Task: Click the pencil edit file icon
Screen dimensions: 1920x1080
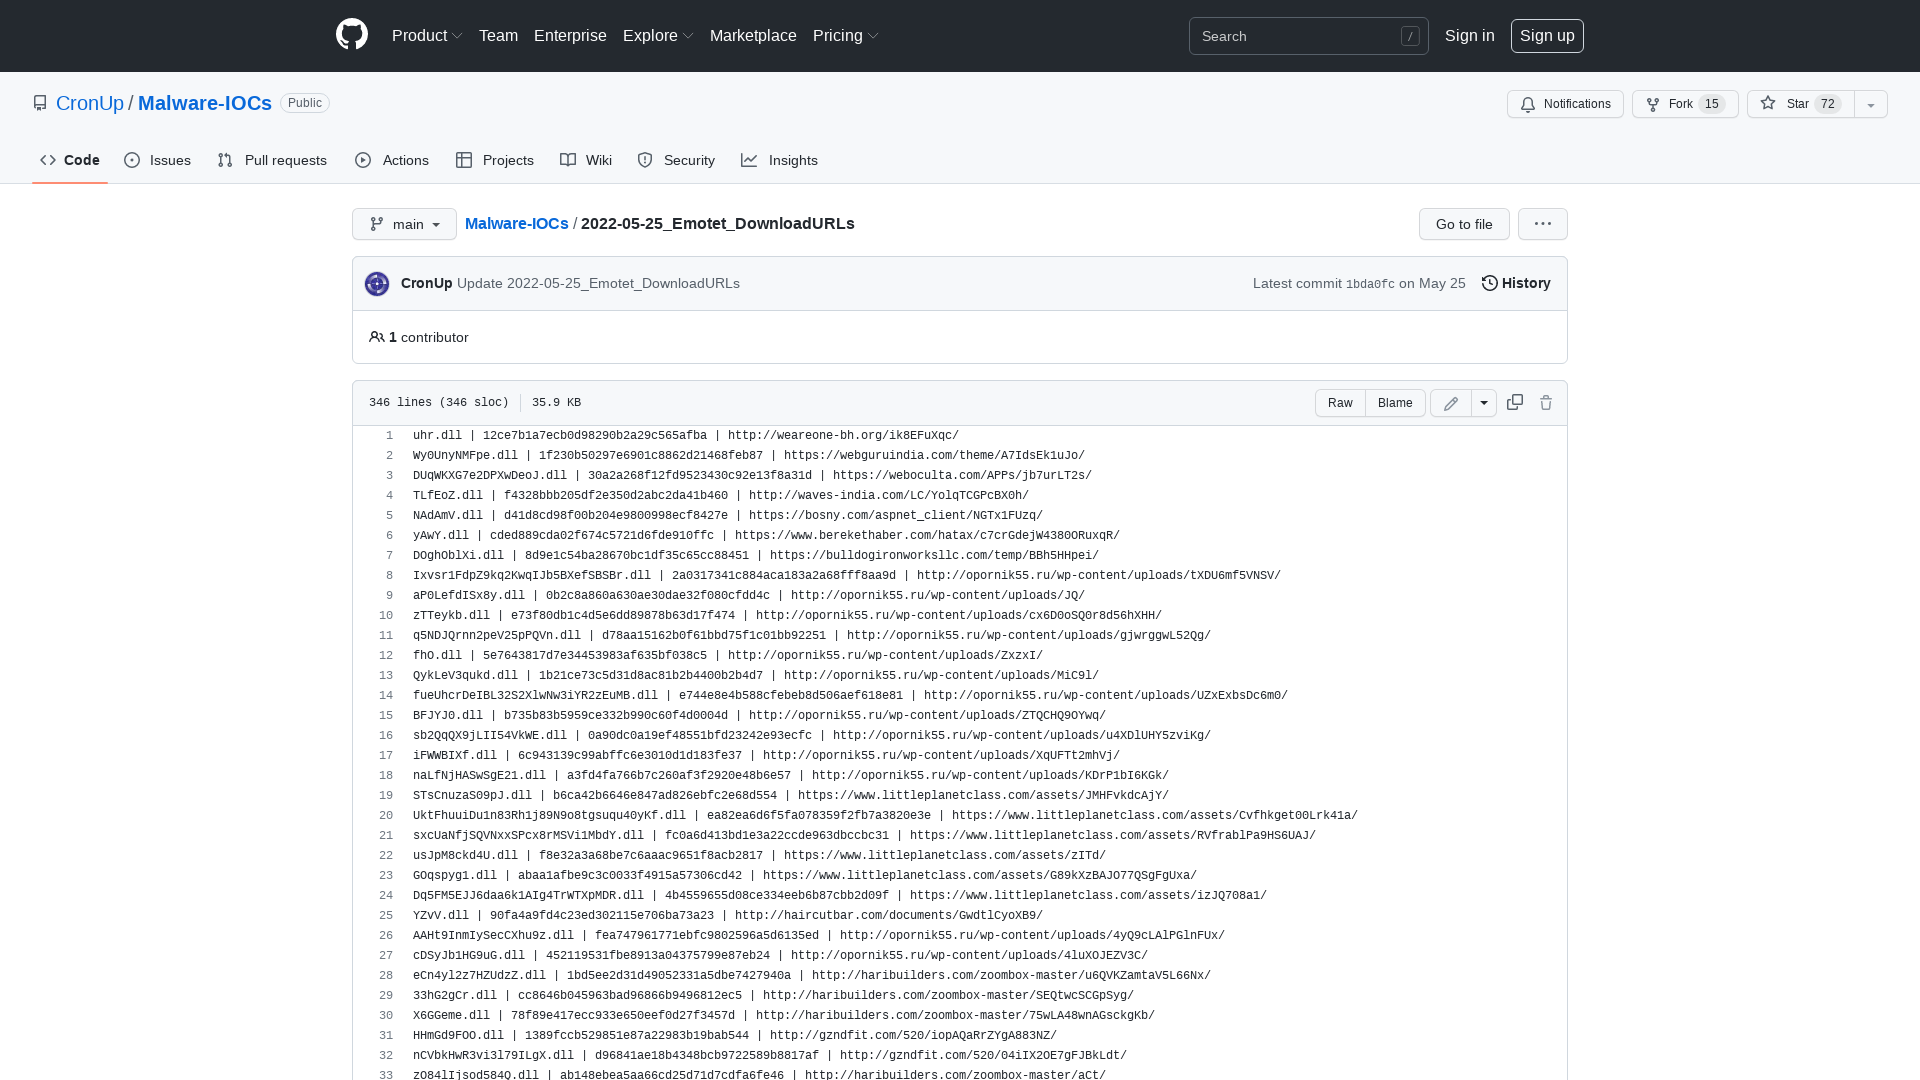Action: point(1451,403)
